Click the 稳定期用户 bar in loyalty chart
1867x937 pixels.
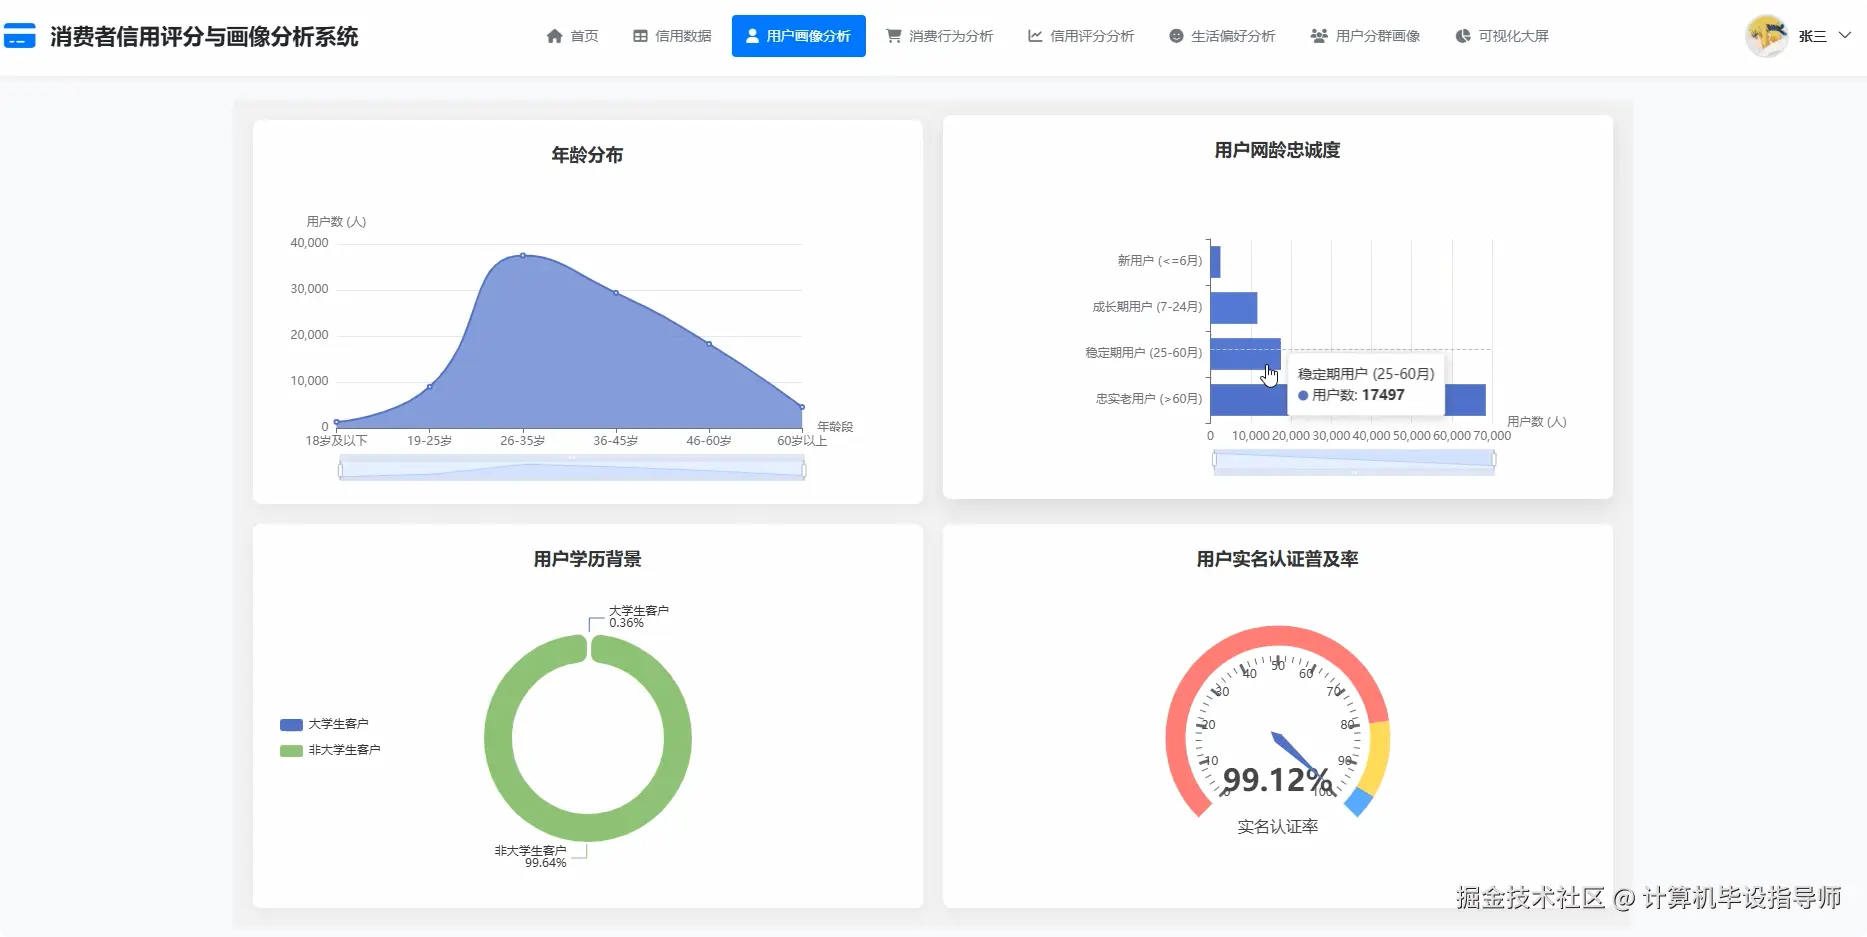pos(1245,352)
